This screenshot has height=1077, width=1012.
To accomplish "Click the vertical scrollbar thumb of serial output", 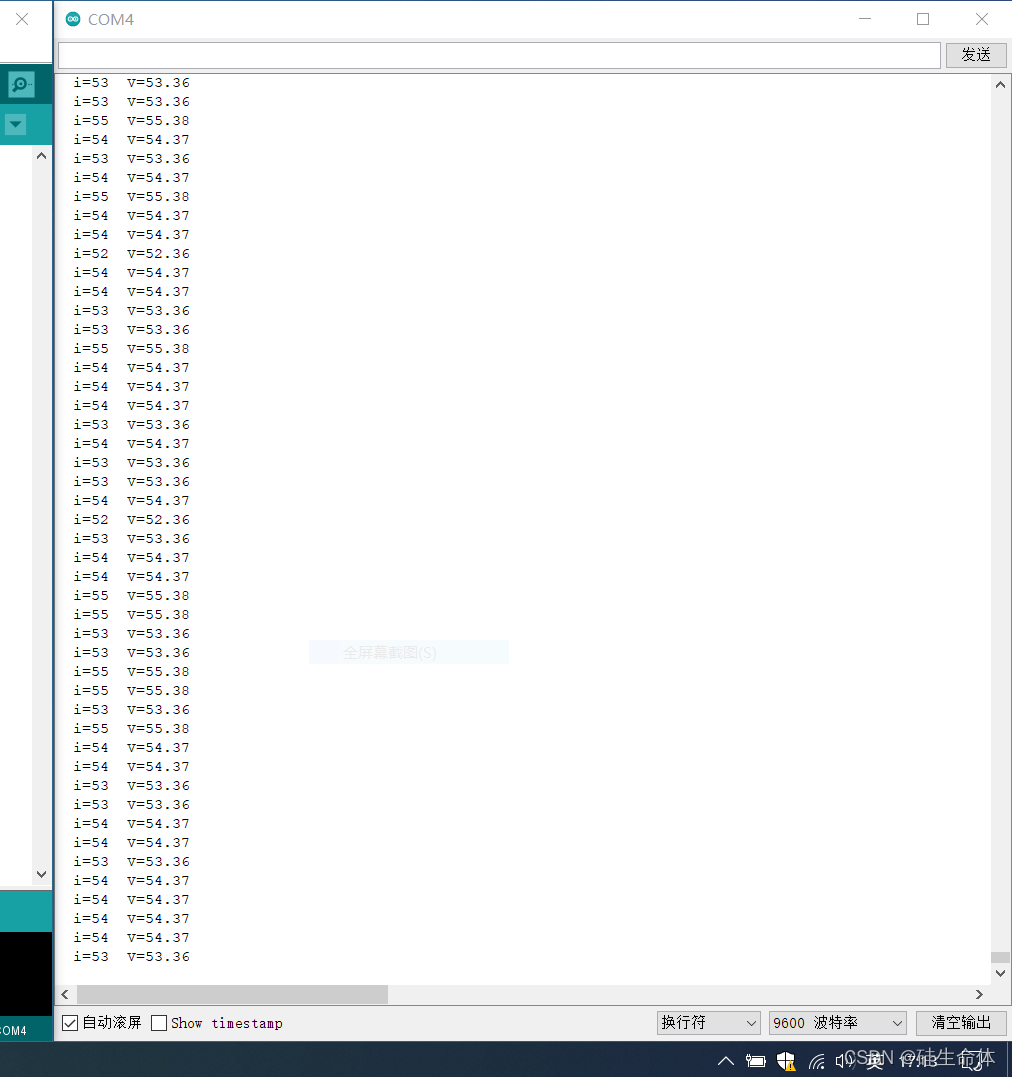I will pos(1000,957).
